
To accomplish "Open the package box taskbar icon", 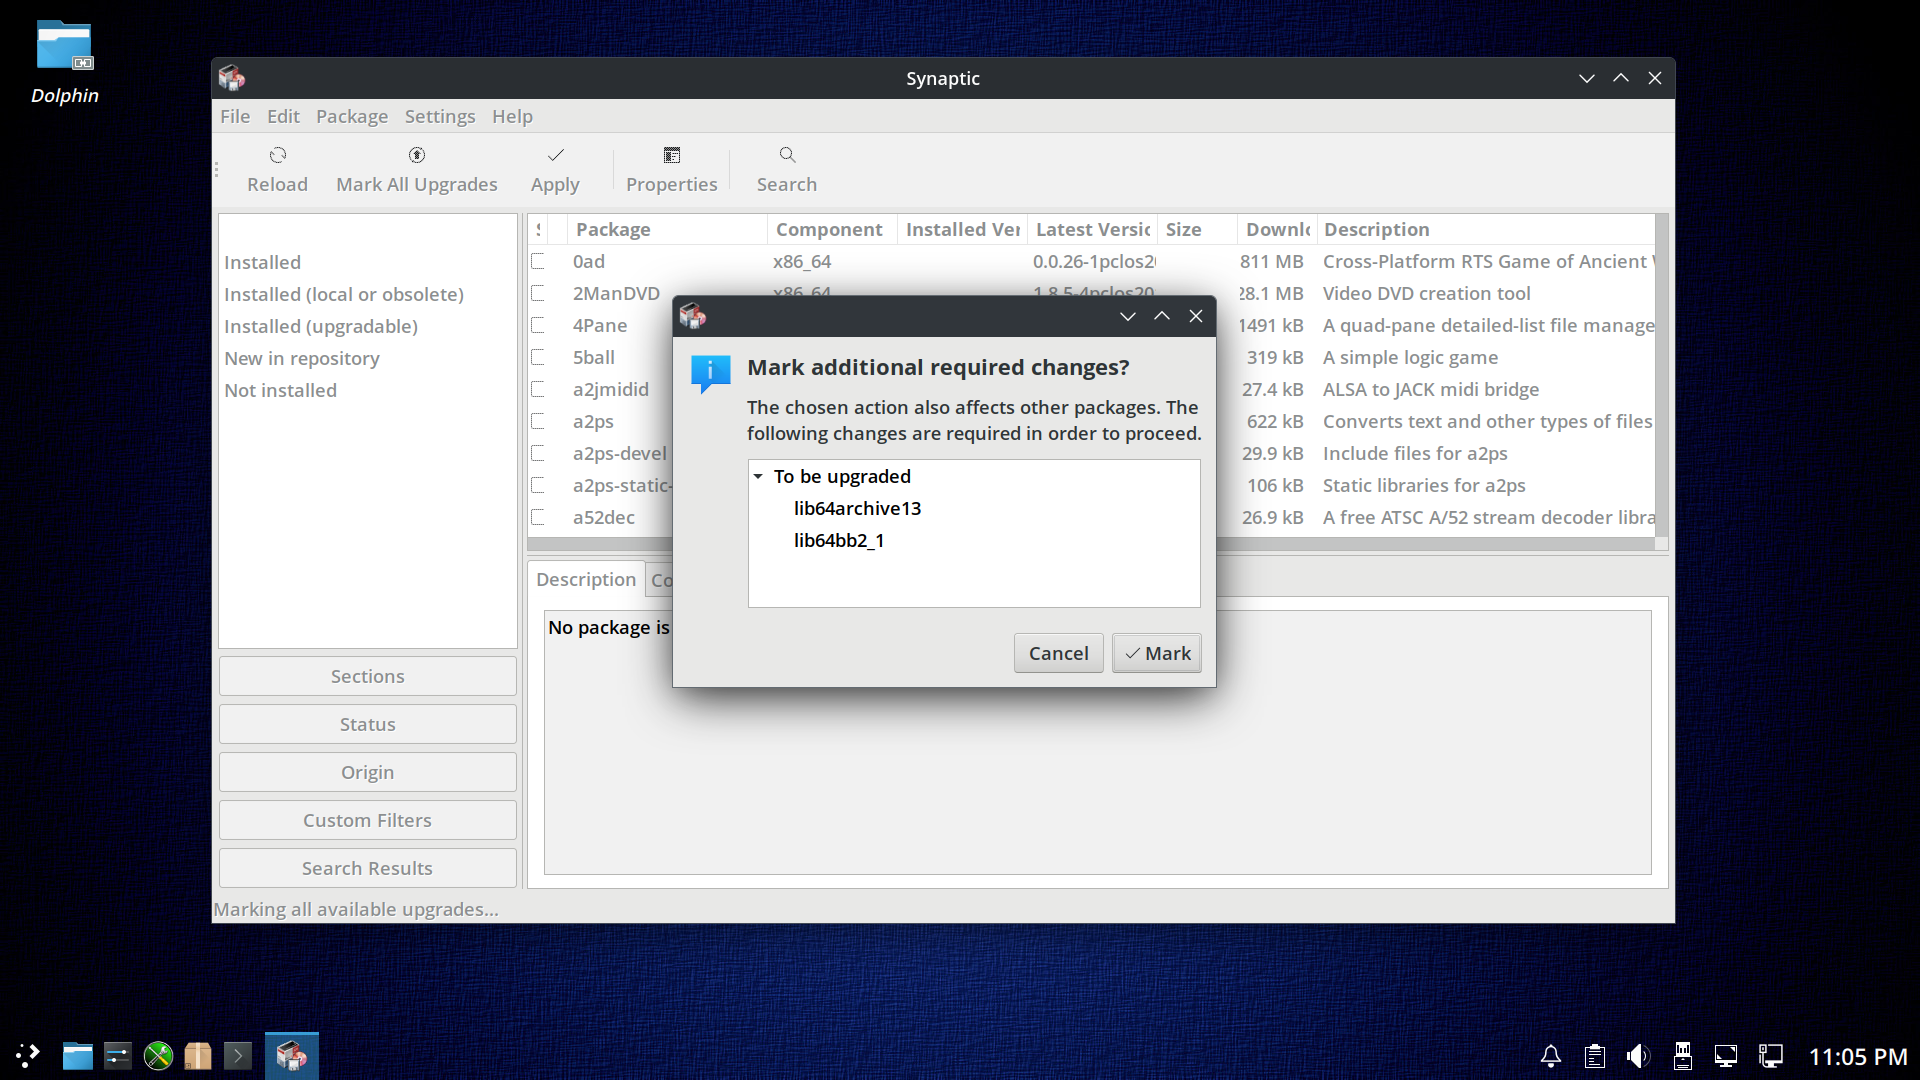I will (x=198, y=1056).
